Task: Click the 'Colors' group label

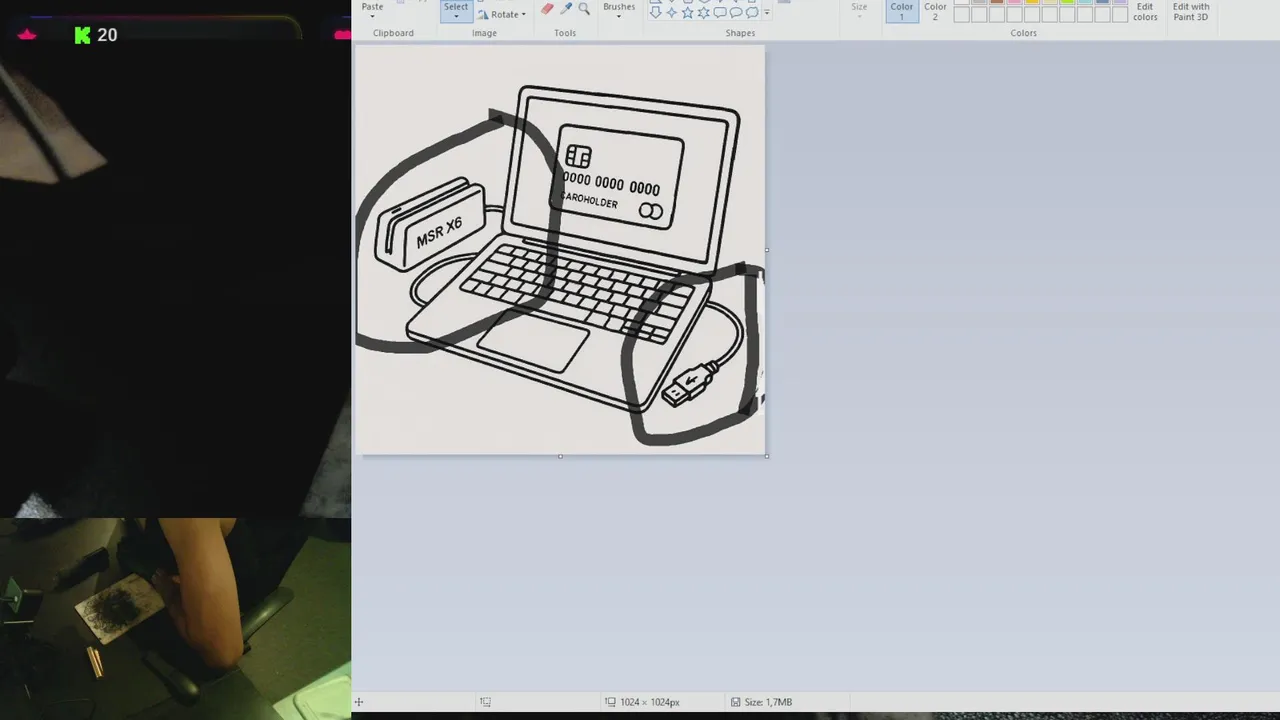Action: [1023, 33]
